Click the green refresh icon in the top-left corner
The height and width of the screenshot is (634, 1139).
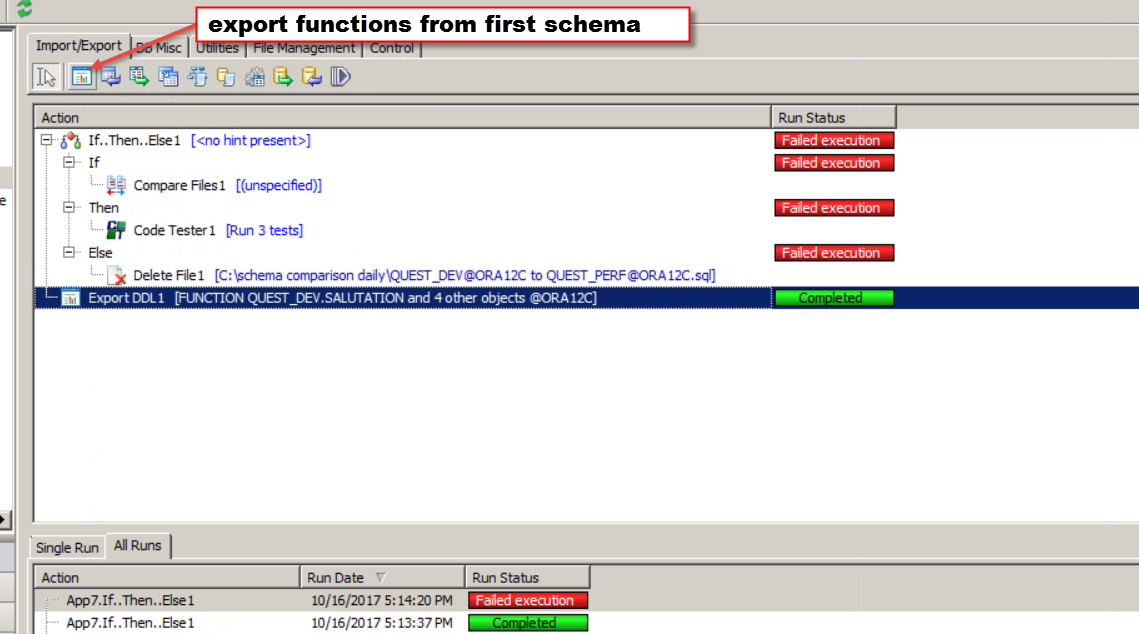click(x=24, y=8)
